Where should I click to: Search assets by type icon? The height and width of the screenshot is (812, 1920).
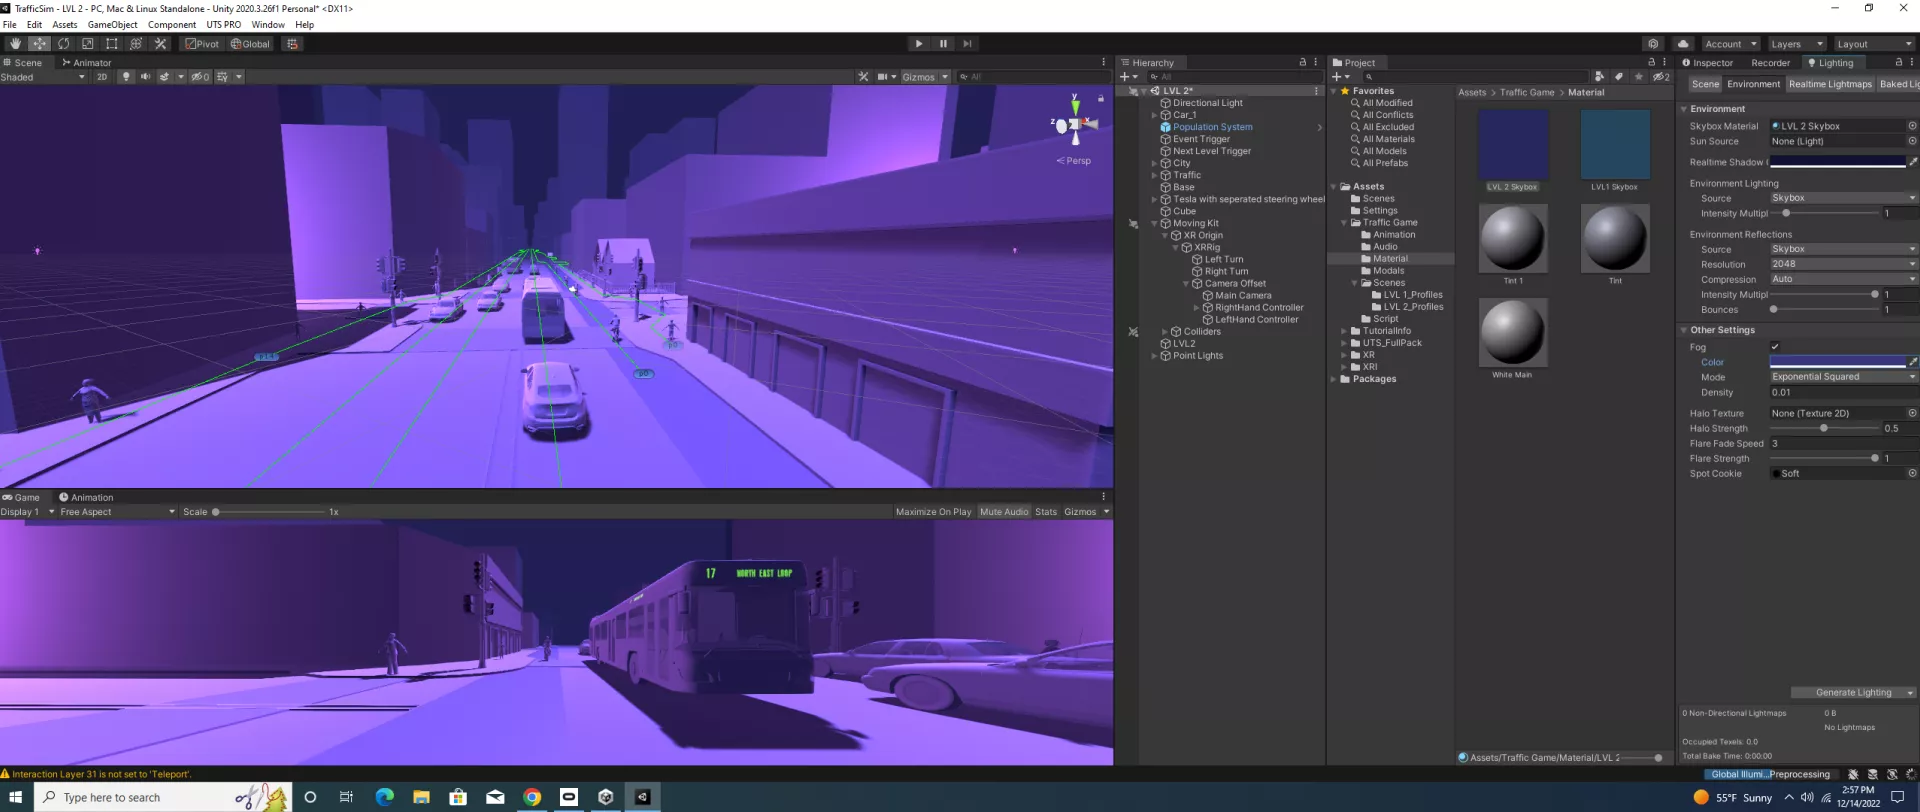(1599, 77)
